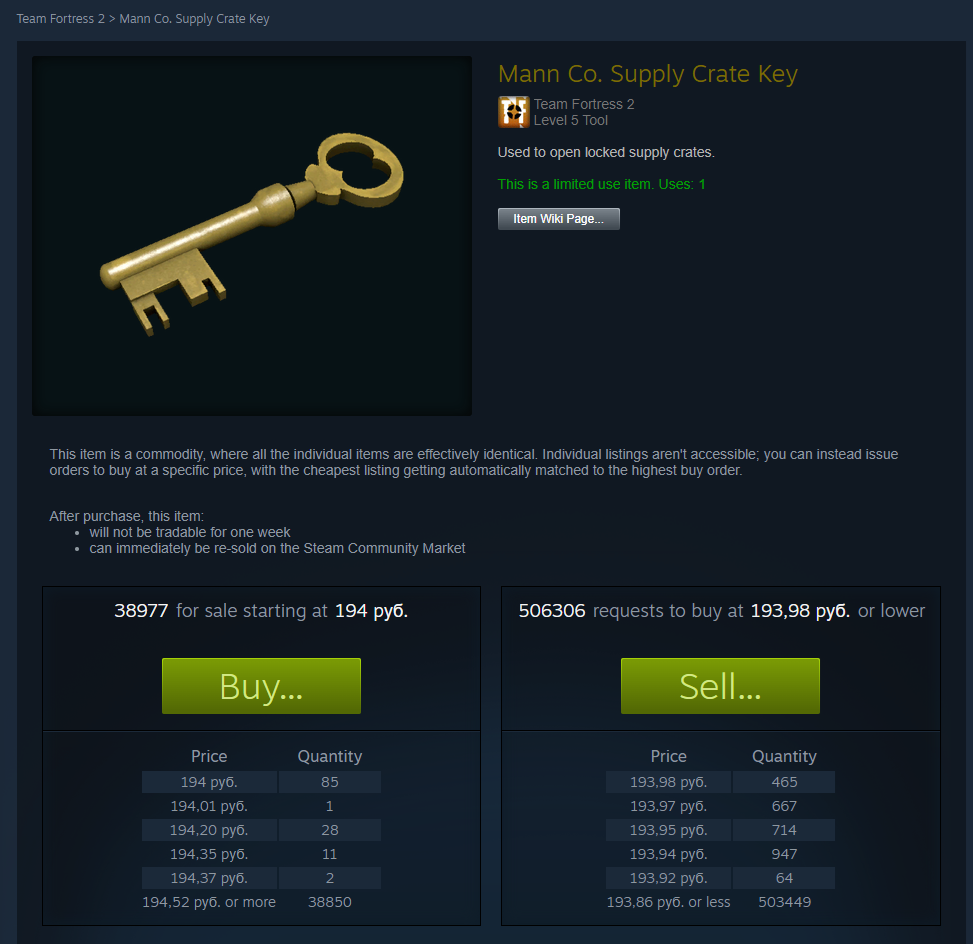Screen dimensions: 973x944
Task: Select the 193,98 руб. buy order row
Action: 720,782
